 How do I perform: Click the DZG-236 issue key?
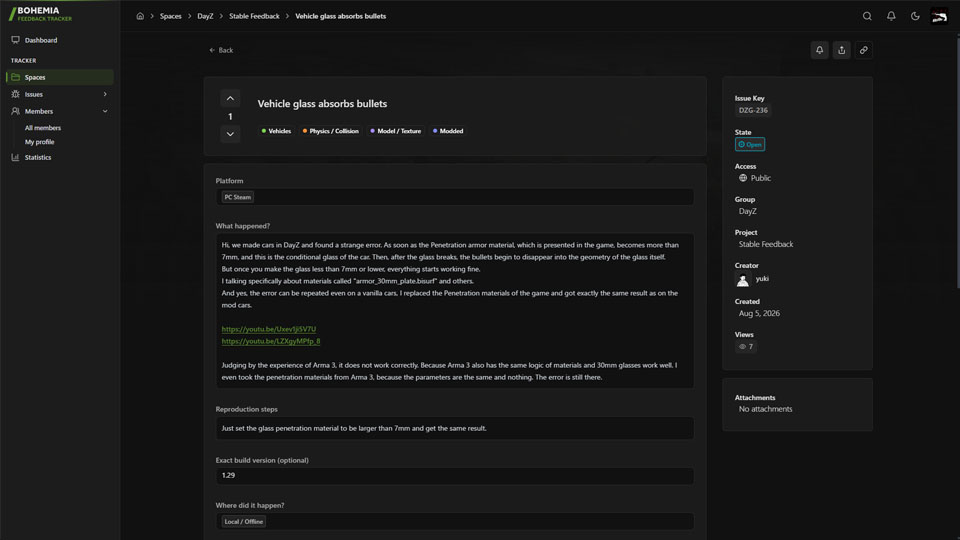753,110
